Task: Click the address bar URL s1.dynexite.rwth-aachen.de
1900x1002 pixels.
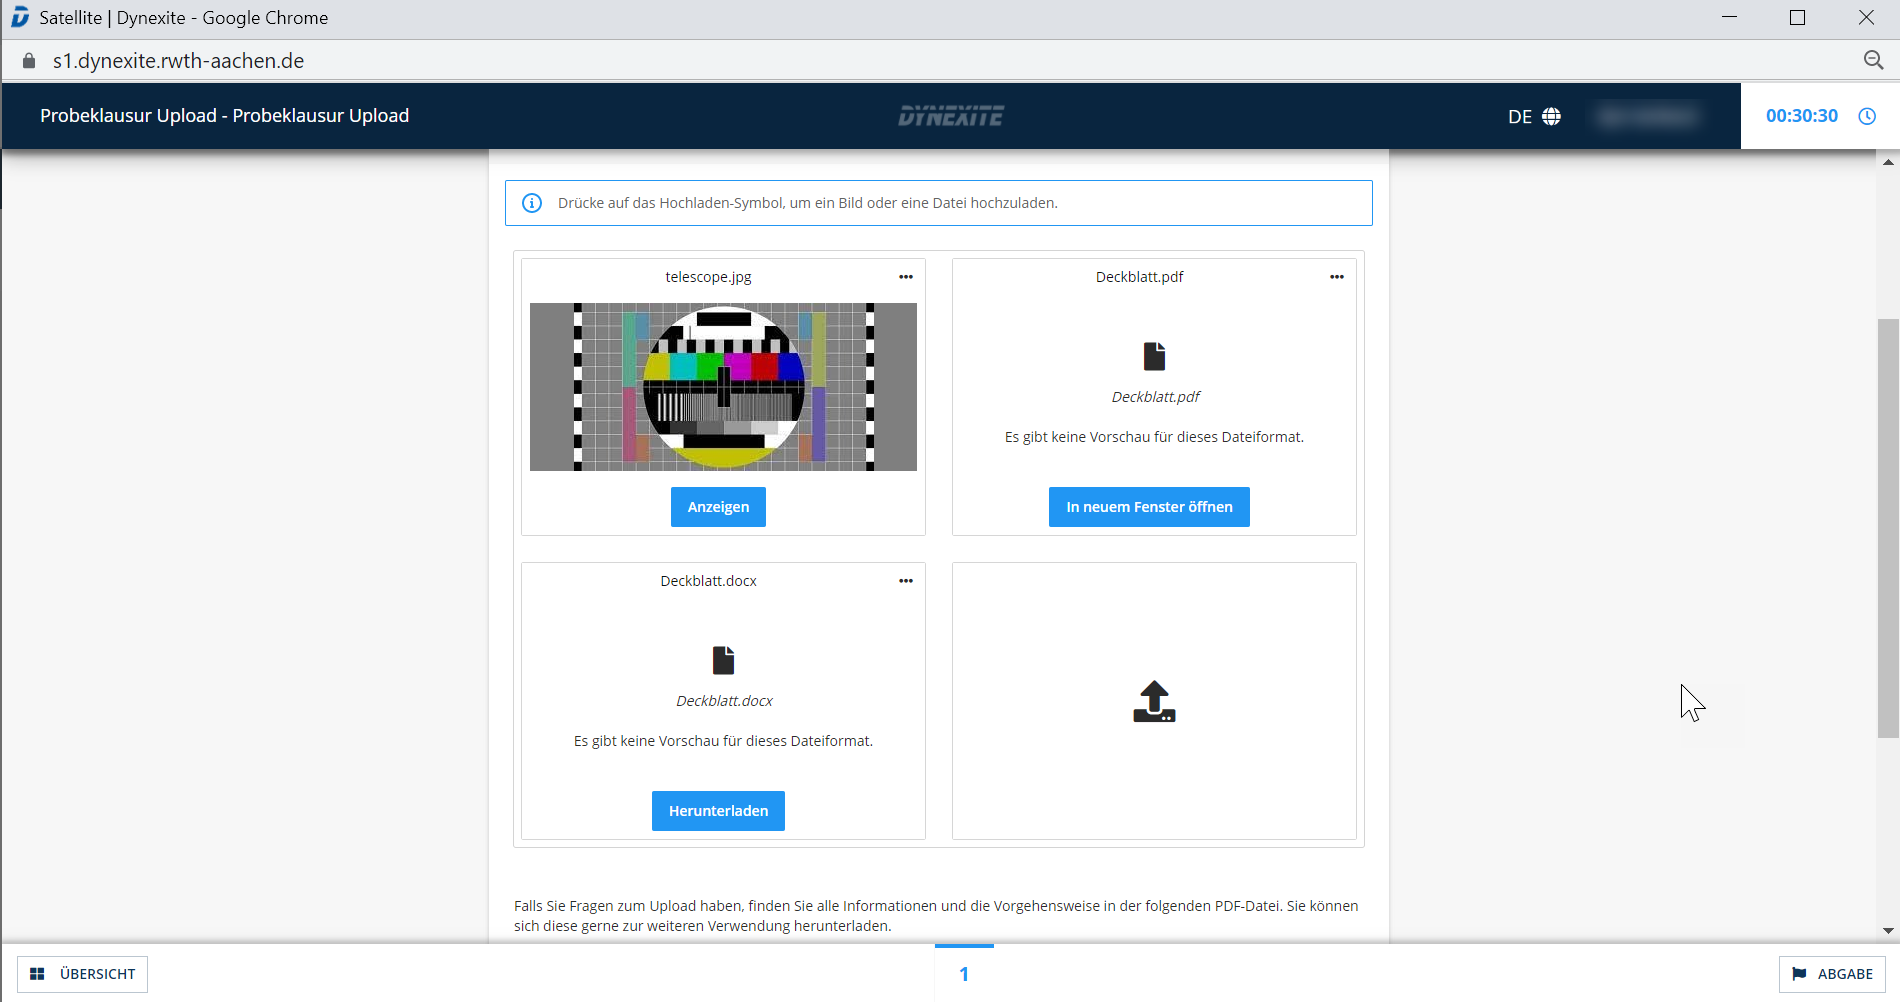Action: click(x=178, y=61)
